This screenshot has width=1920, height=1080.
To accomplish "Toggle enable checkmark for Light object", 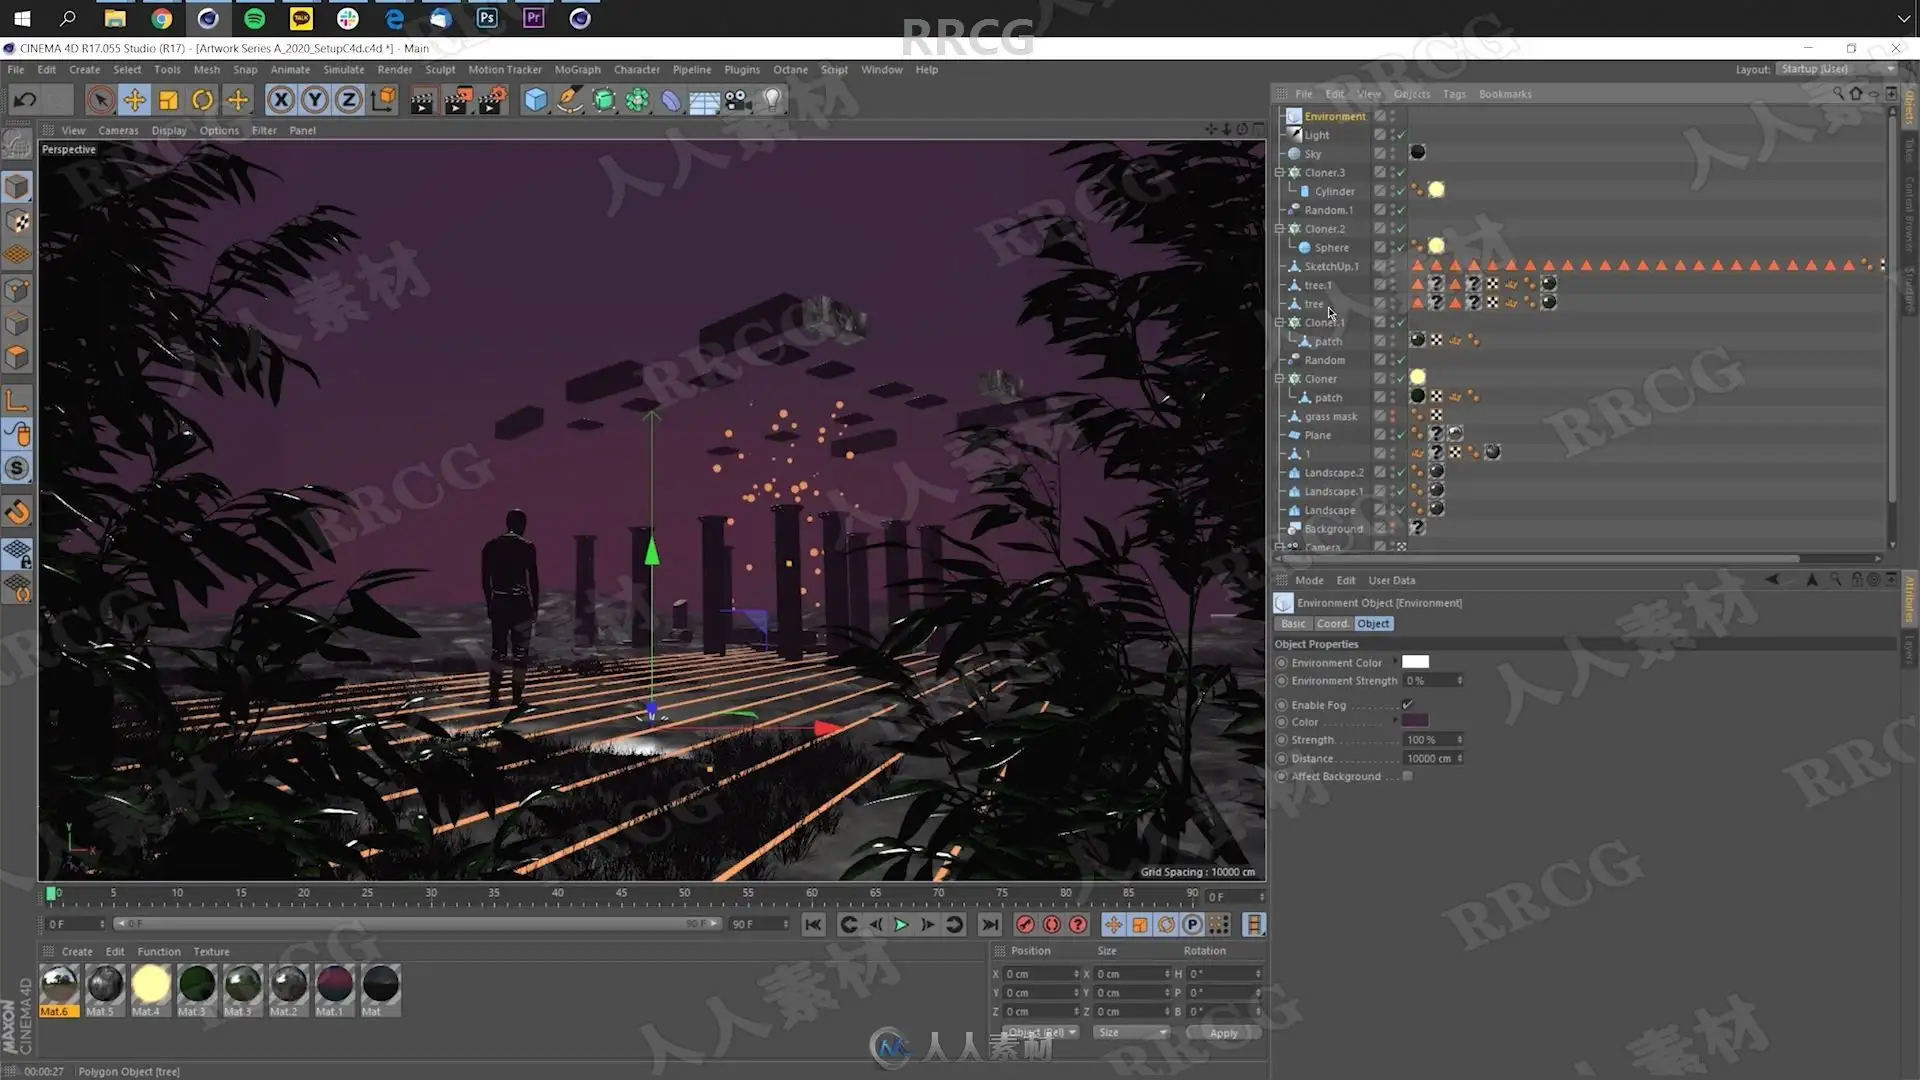I will pos(1401,135).
